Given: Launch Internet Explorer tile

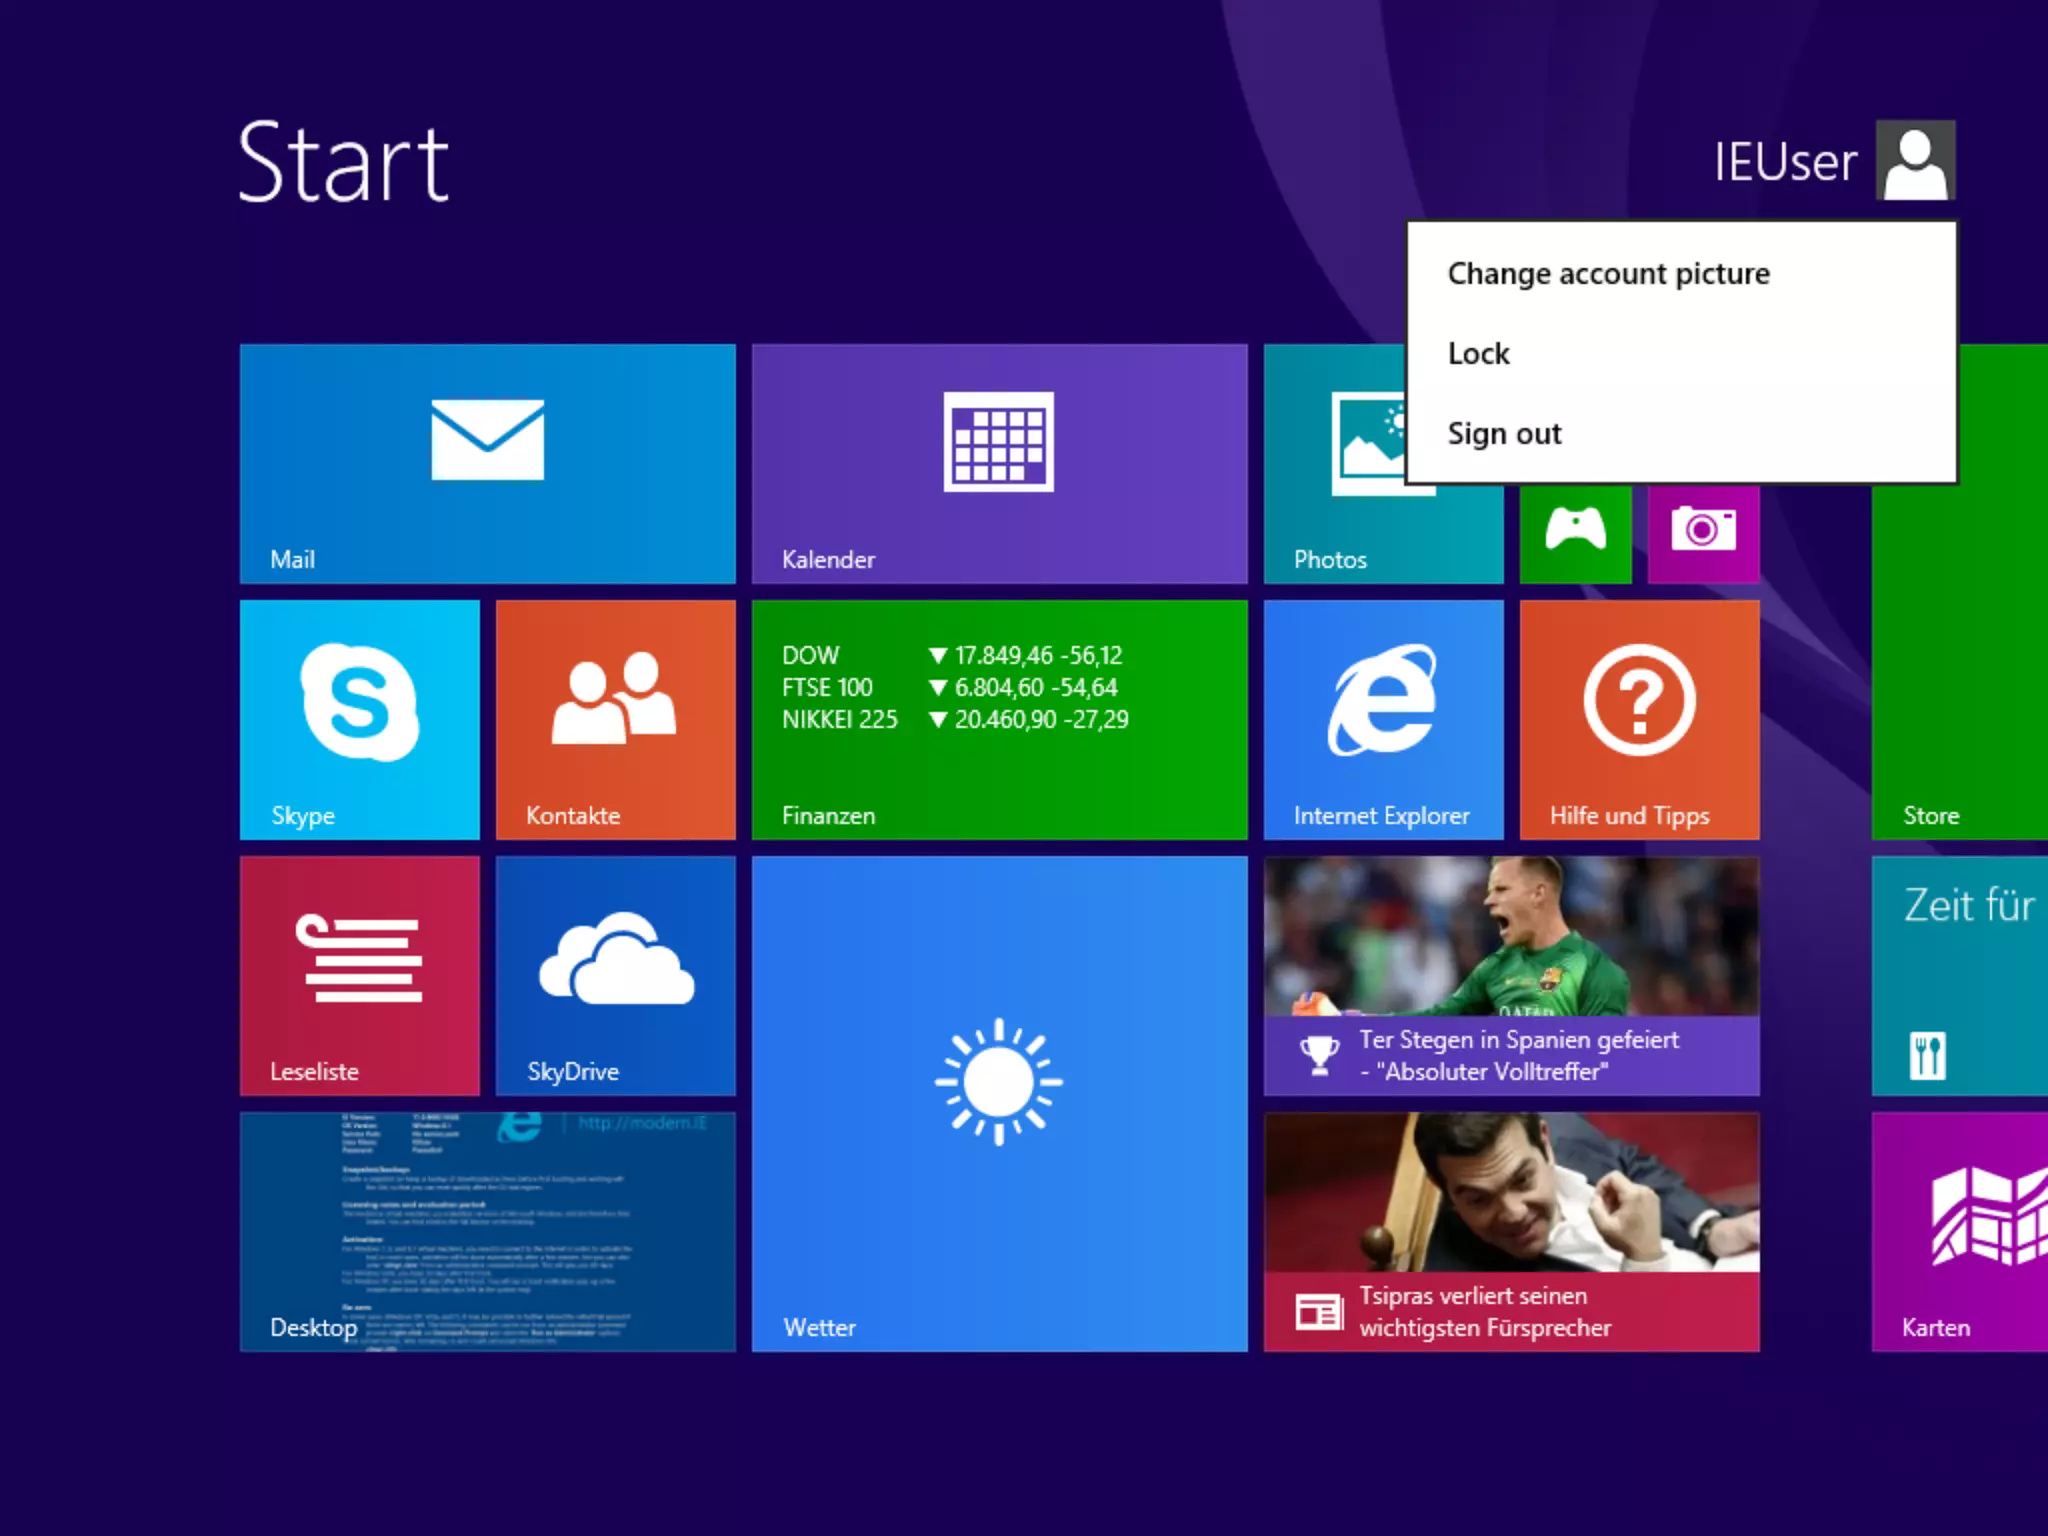Looking at the screenshot, I should coord(1383,719).
